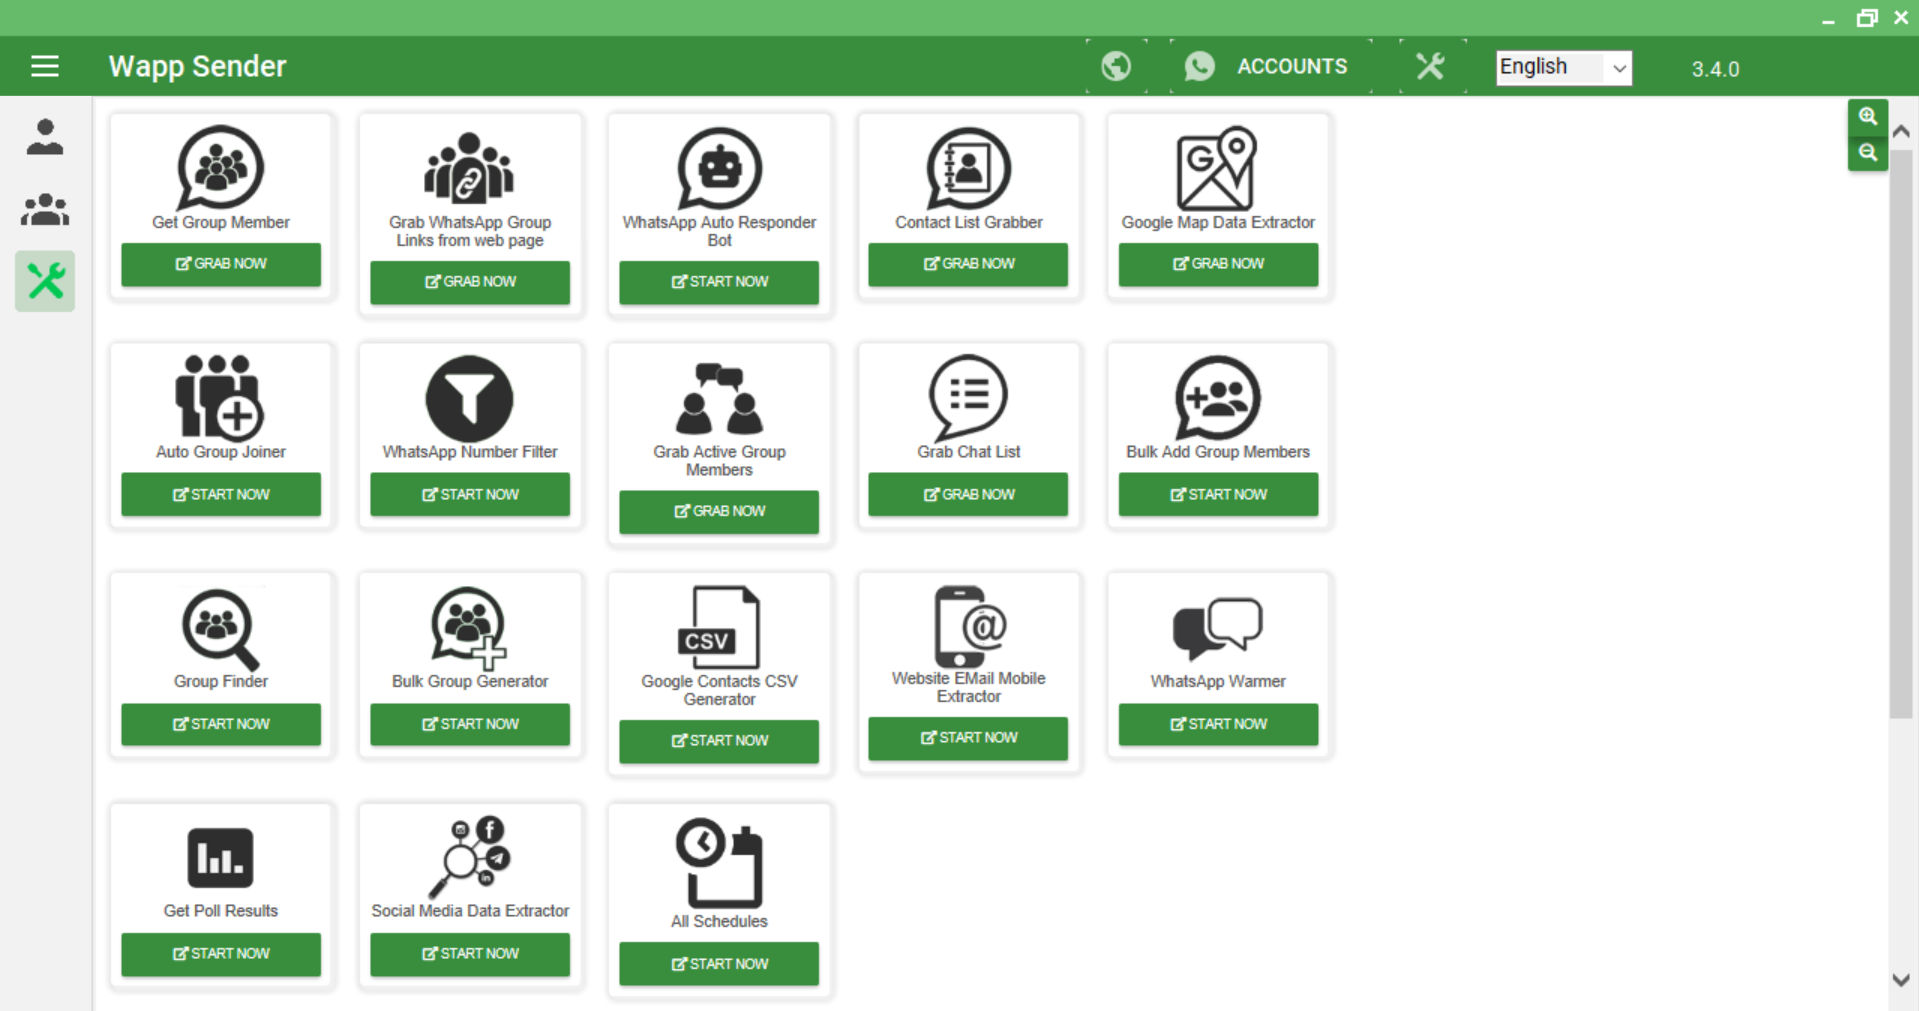Select the tools sidebar icon
The height and width of the screenshot is (1011, 1919).
45,281
